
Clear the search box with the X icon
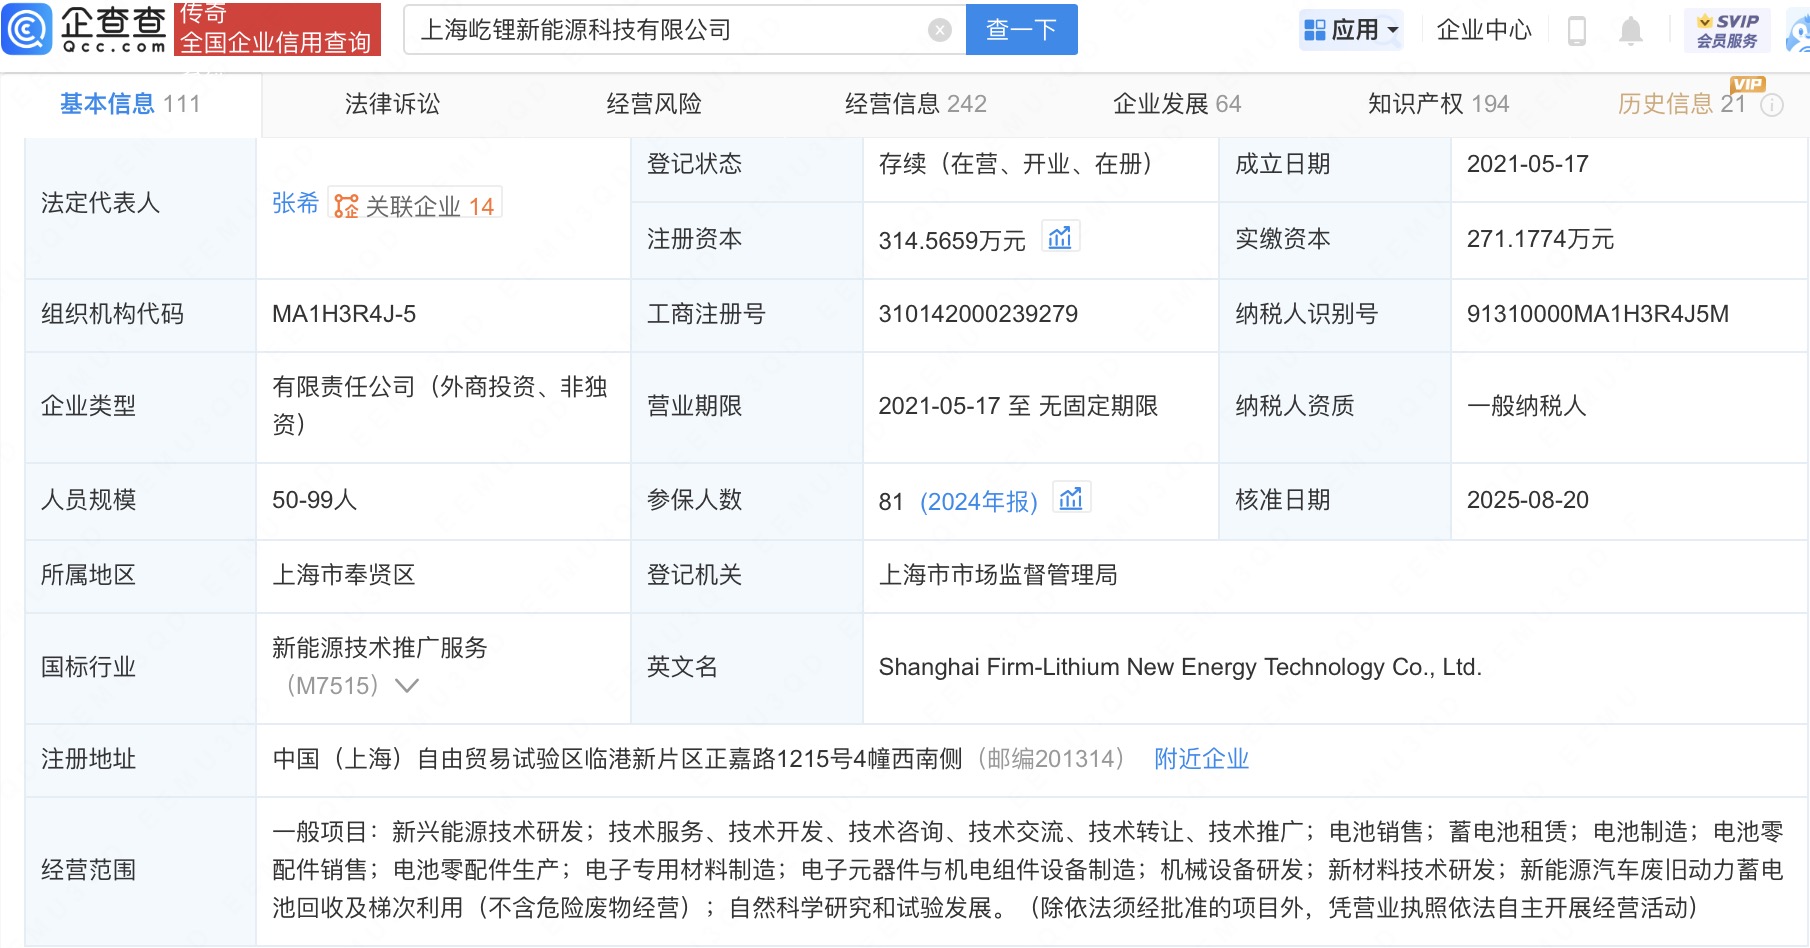[x=940, y=30]
